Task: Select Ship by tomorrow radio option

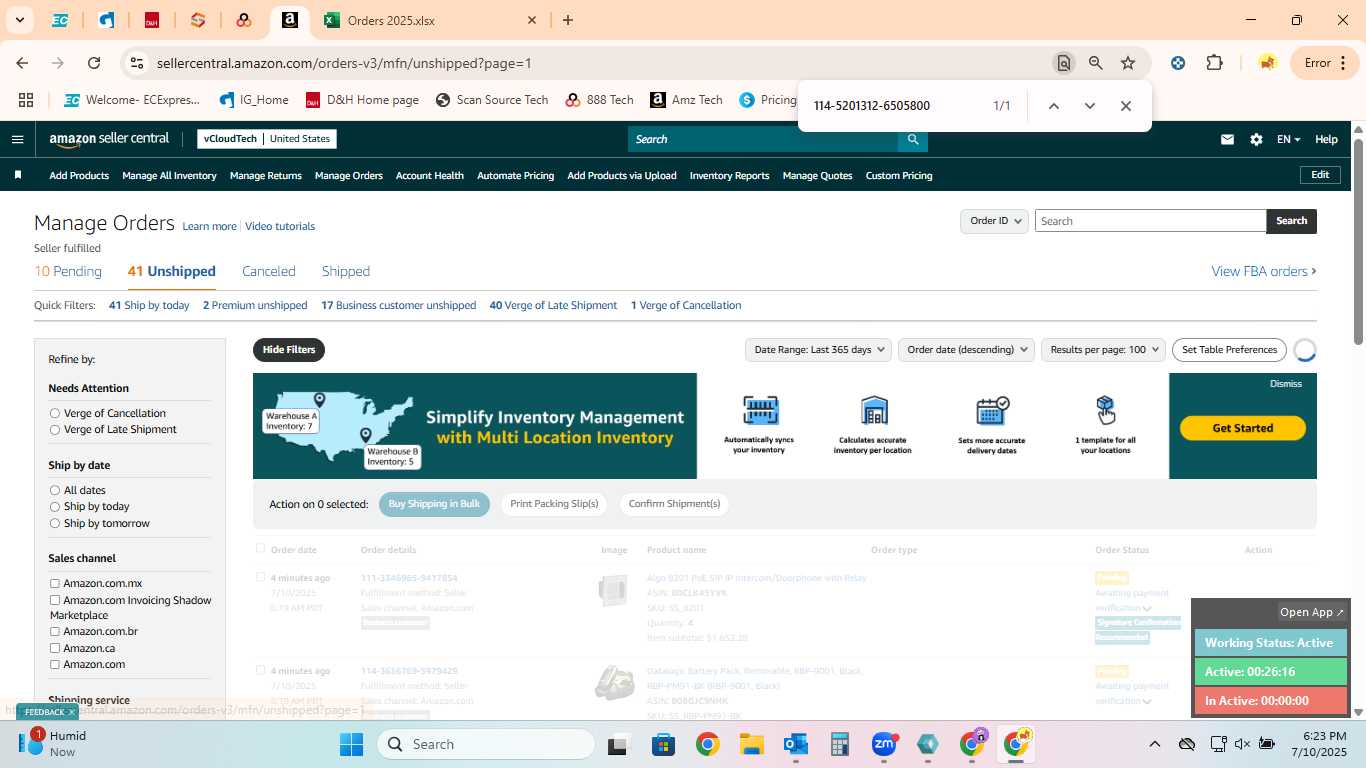Action: 55,523
